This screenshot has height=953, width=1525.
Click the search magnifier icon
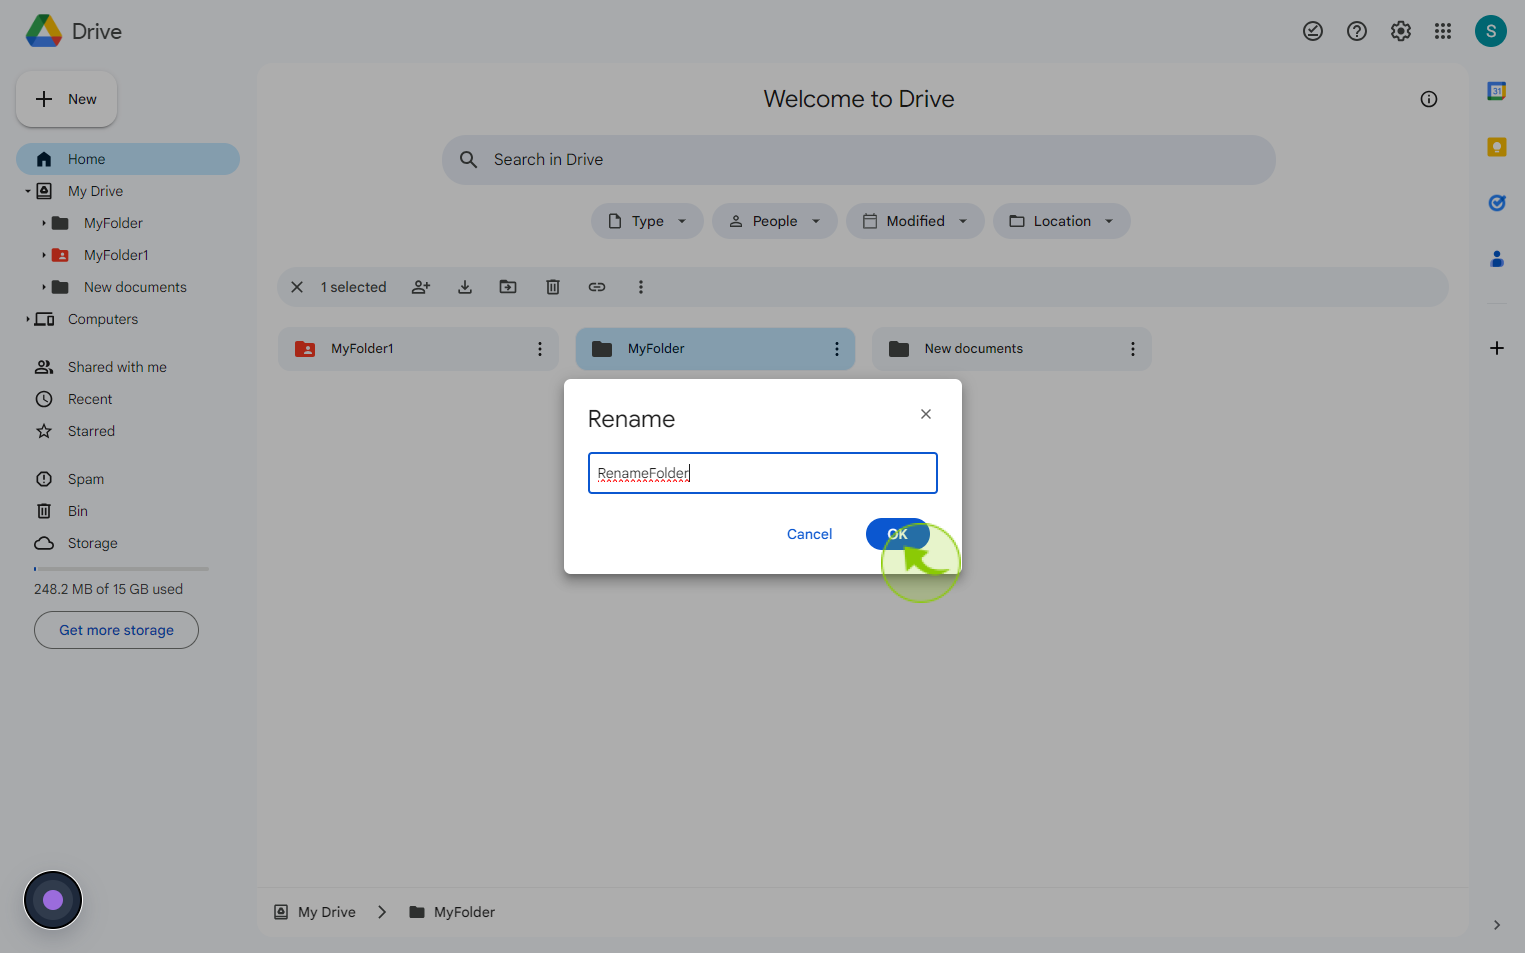click(468, 160)
